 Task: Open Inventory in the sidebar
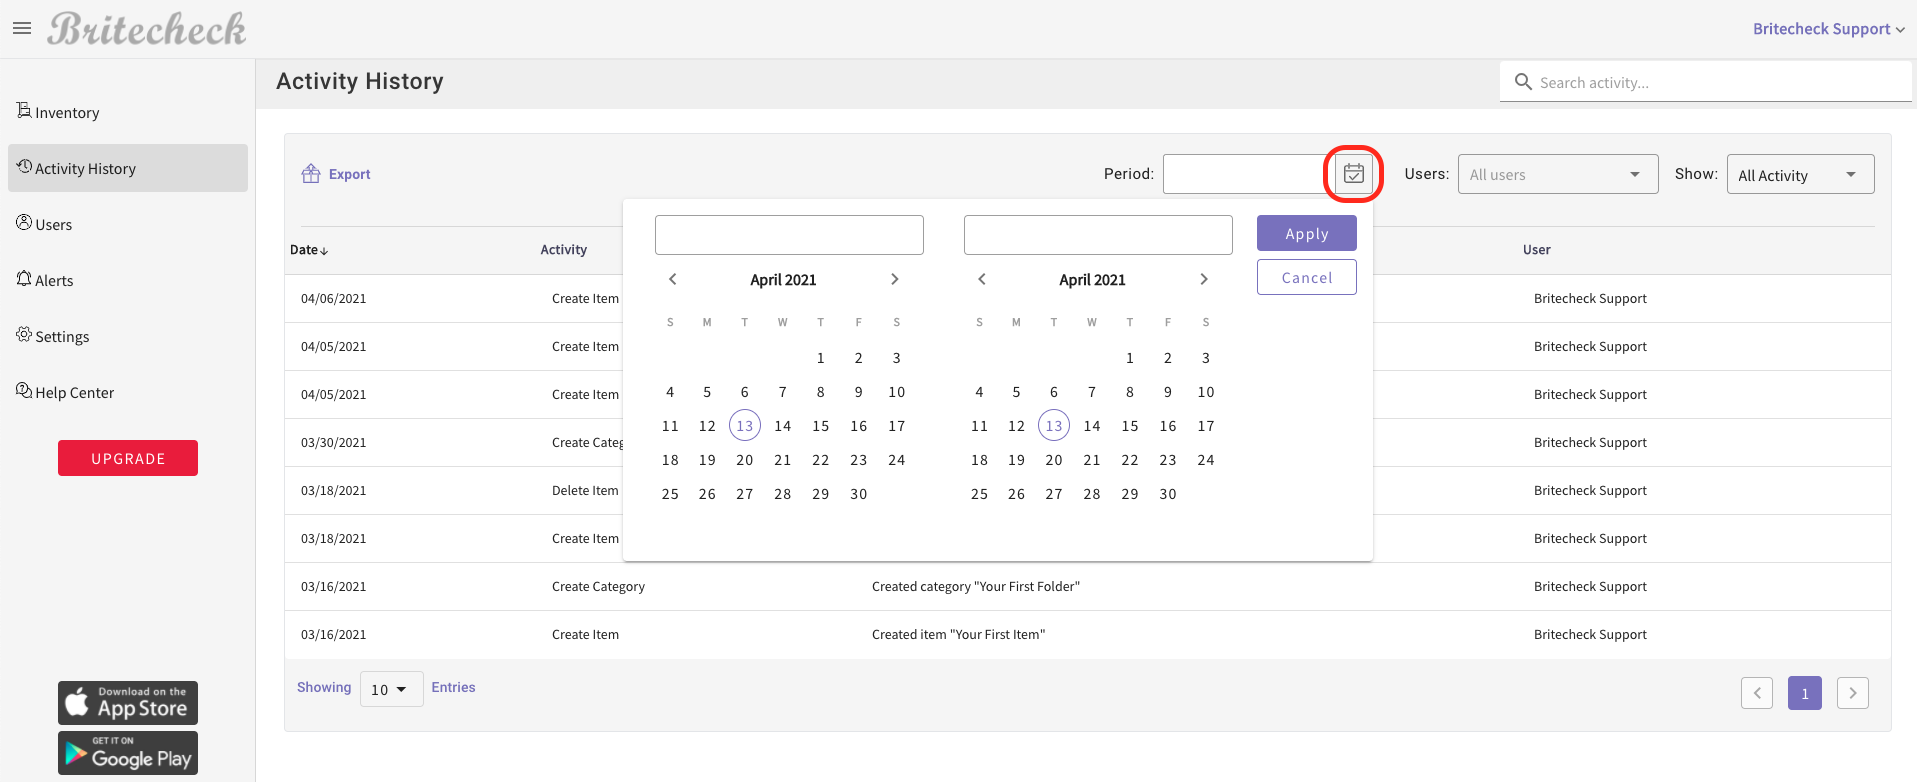pyautogui.click(x=66, y=112)
